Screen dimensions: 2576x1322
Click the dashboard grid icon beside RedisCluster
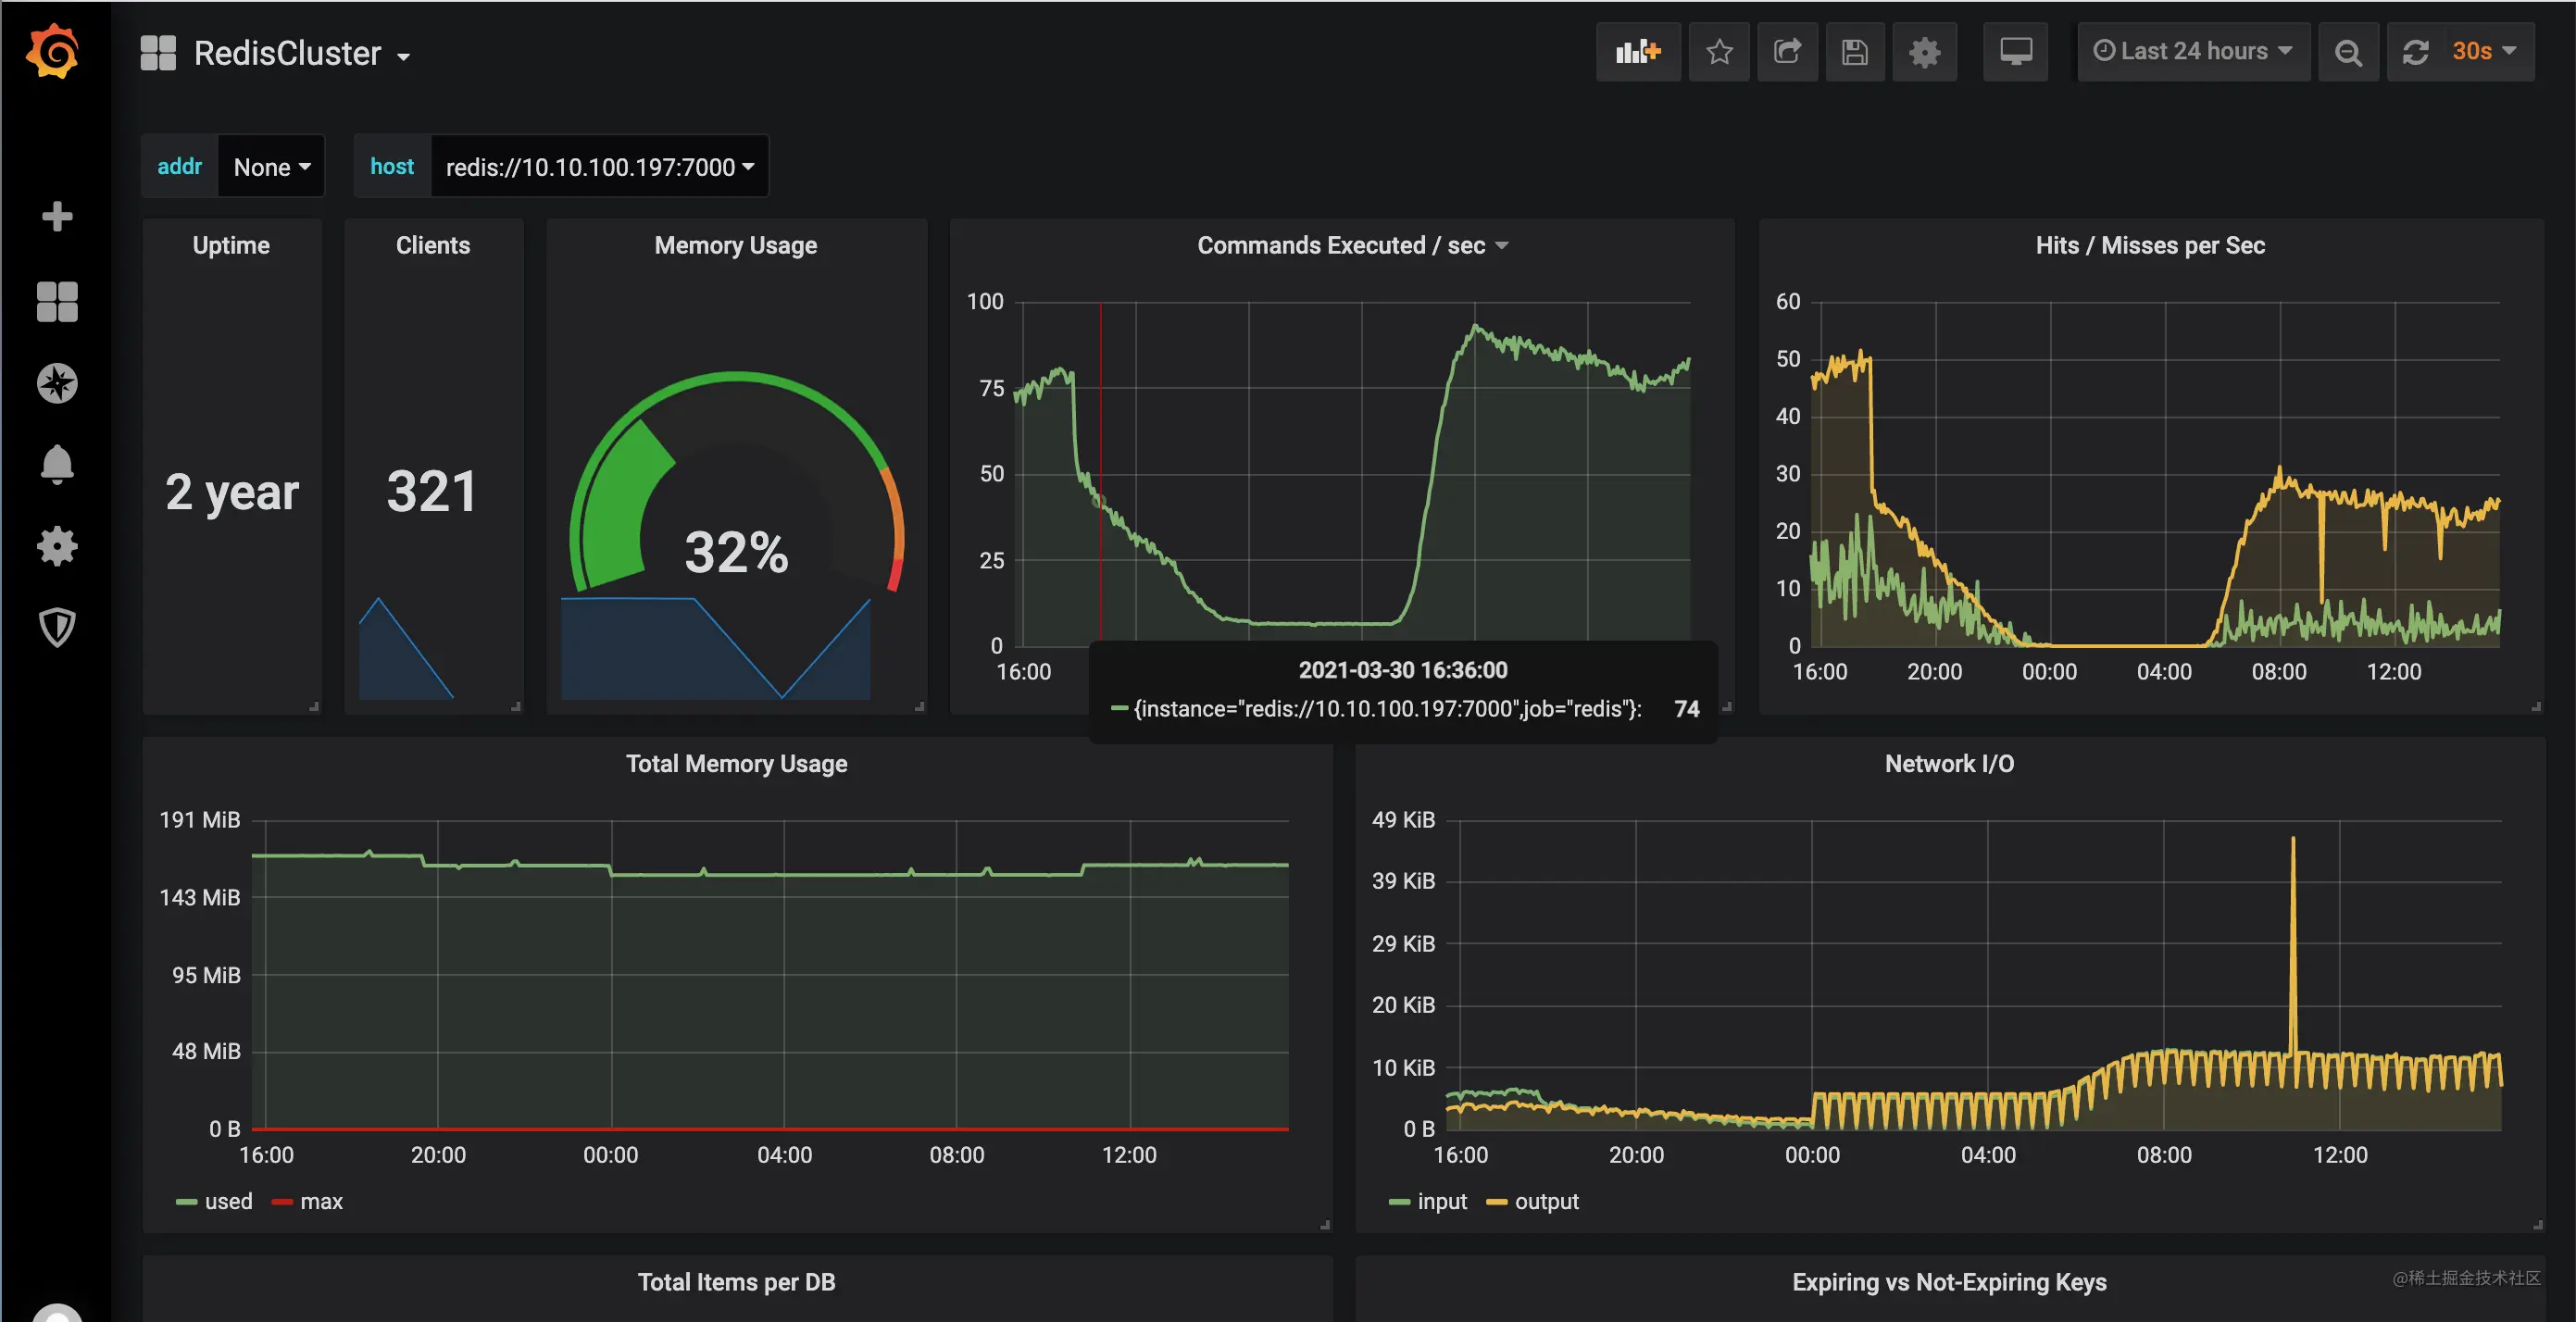click(158, 53)
